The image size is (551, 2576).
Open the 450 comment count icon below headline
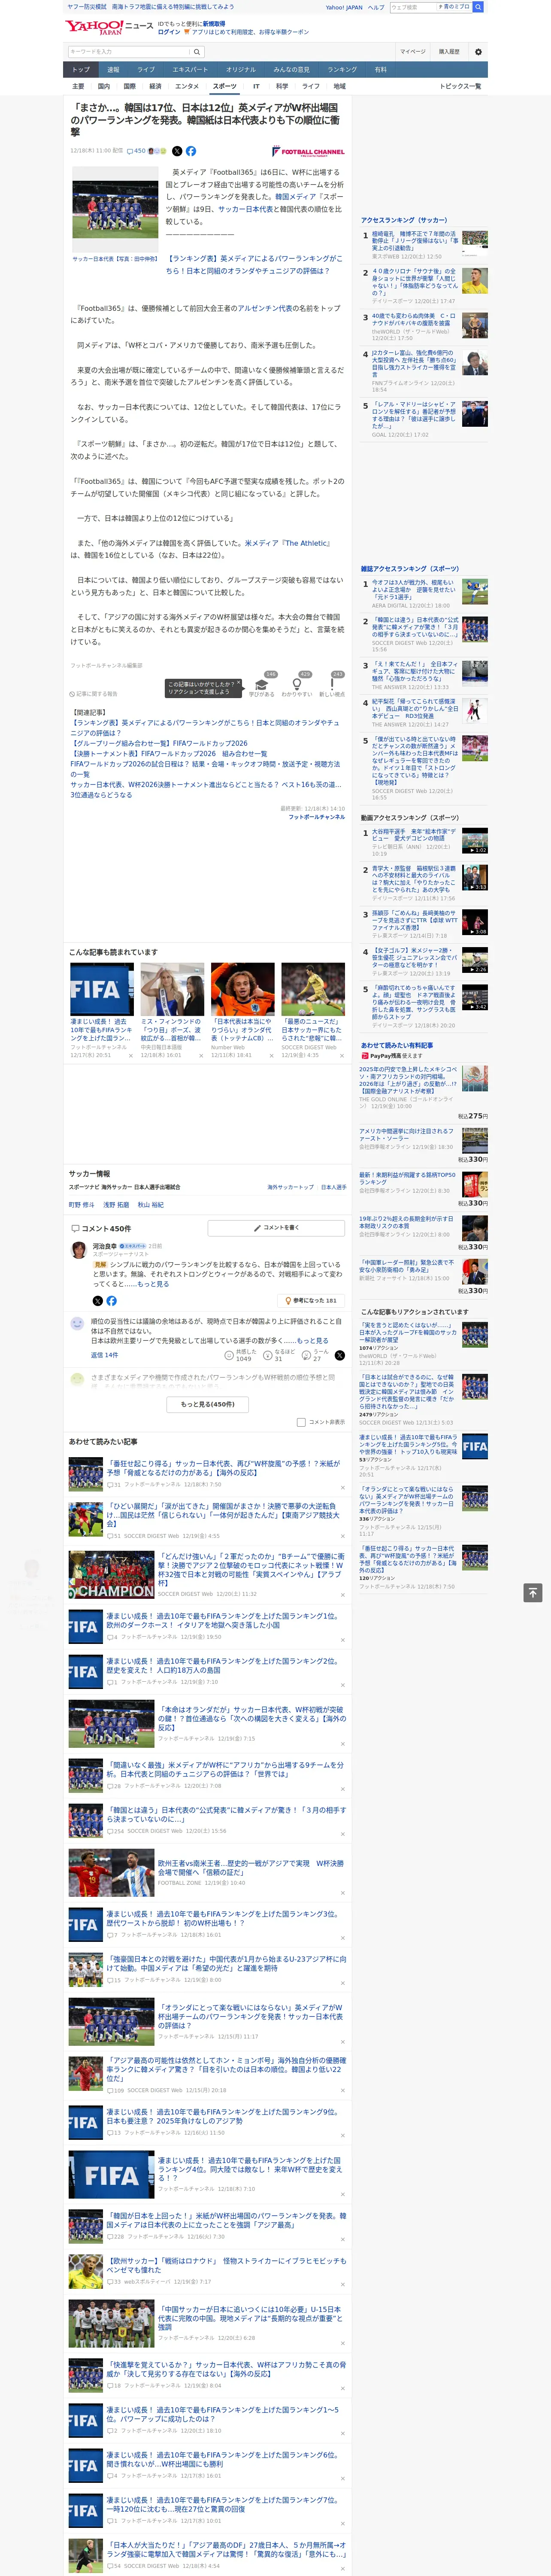(x=136, y=151)
